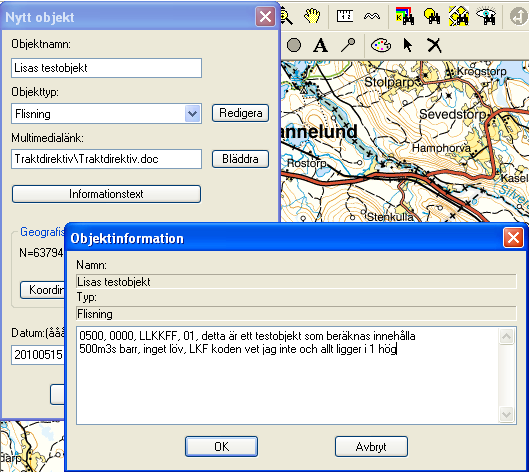The width and height of the screenshot is (529, 472).
Task: Click the Objektnamn input field
Action: [106, 68]
